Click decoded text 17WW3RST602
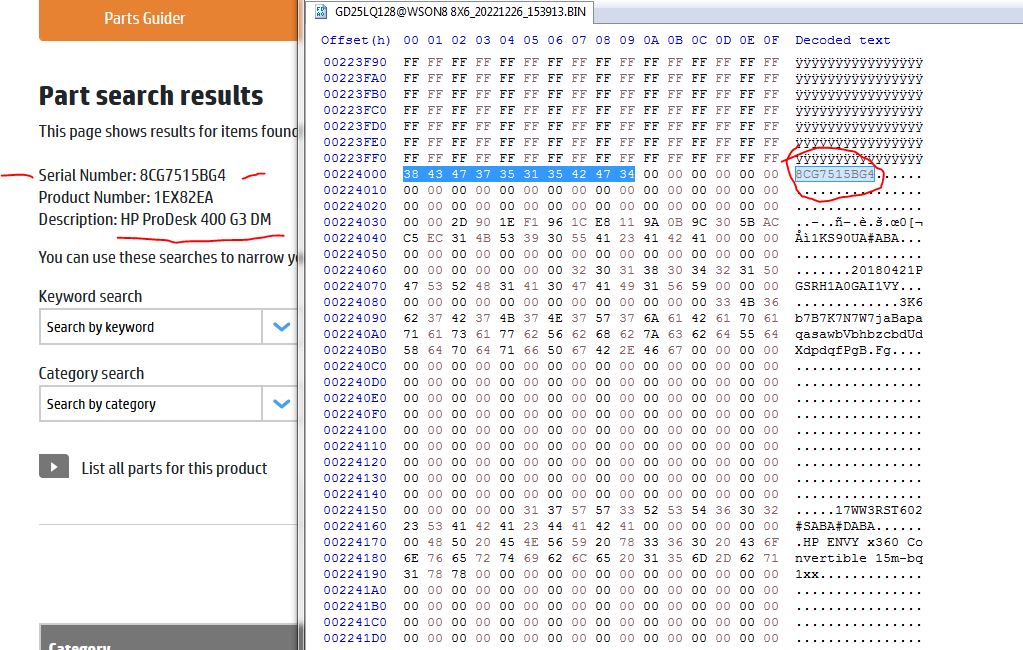Screen dimensions: 1023x650 [x=879, y=510]
